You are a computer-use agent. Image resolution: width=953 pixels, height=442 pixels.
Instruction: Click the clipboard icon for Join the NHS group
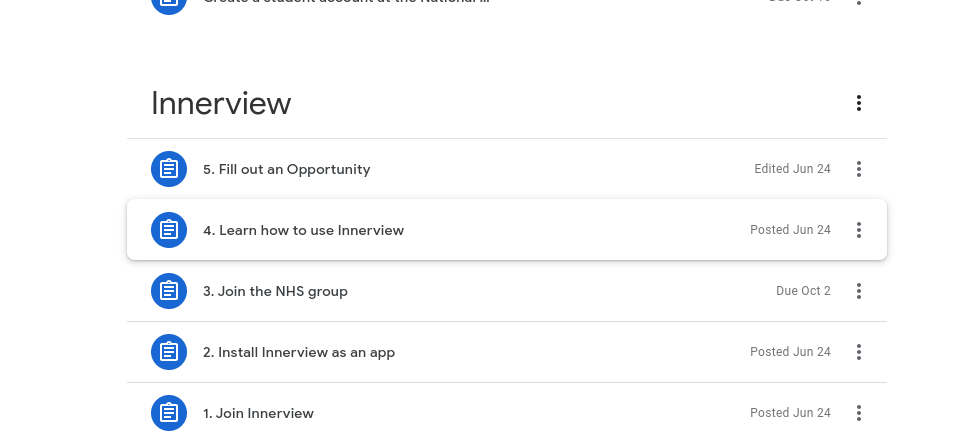[169, 291]
